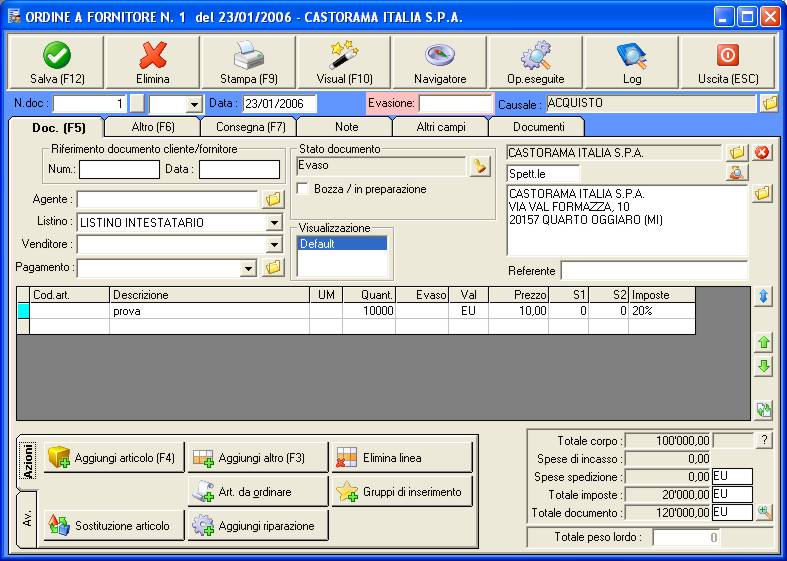Open the Documenti tab
The height and width of the screenshot is (561, 787).
[538, 127]
